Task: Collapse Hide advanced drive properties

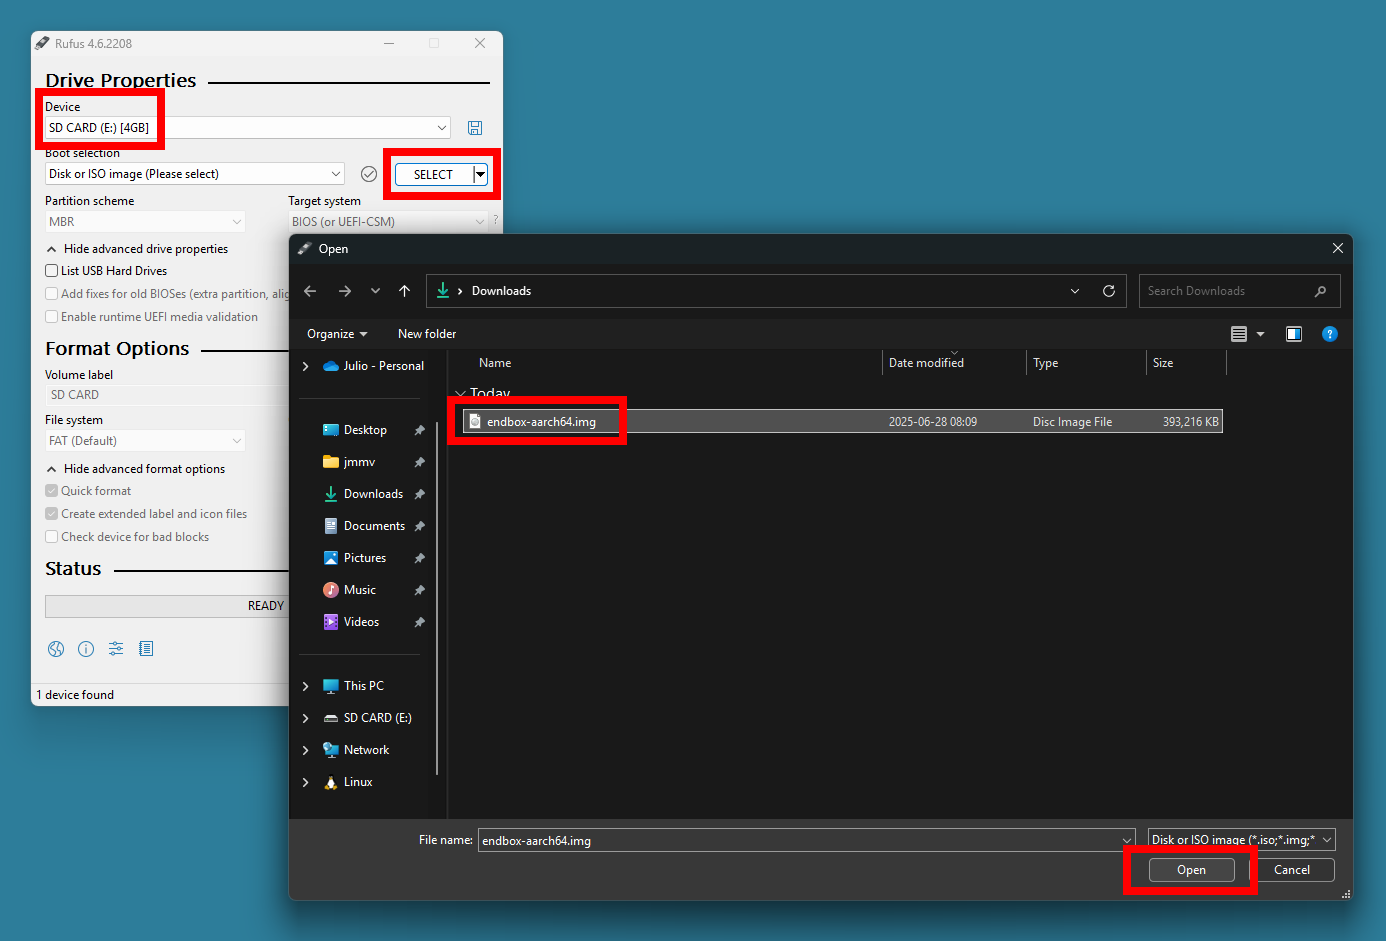Action: point(137,249)
